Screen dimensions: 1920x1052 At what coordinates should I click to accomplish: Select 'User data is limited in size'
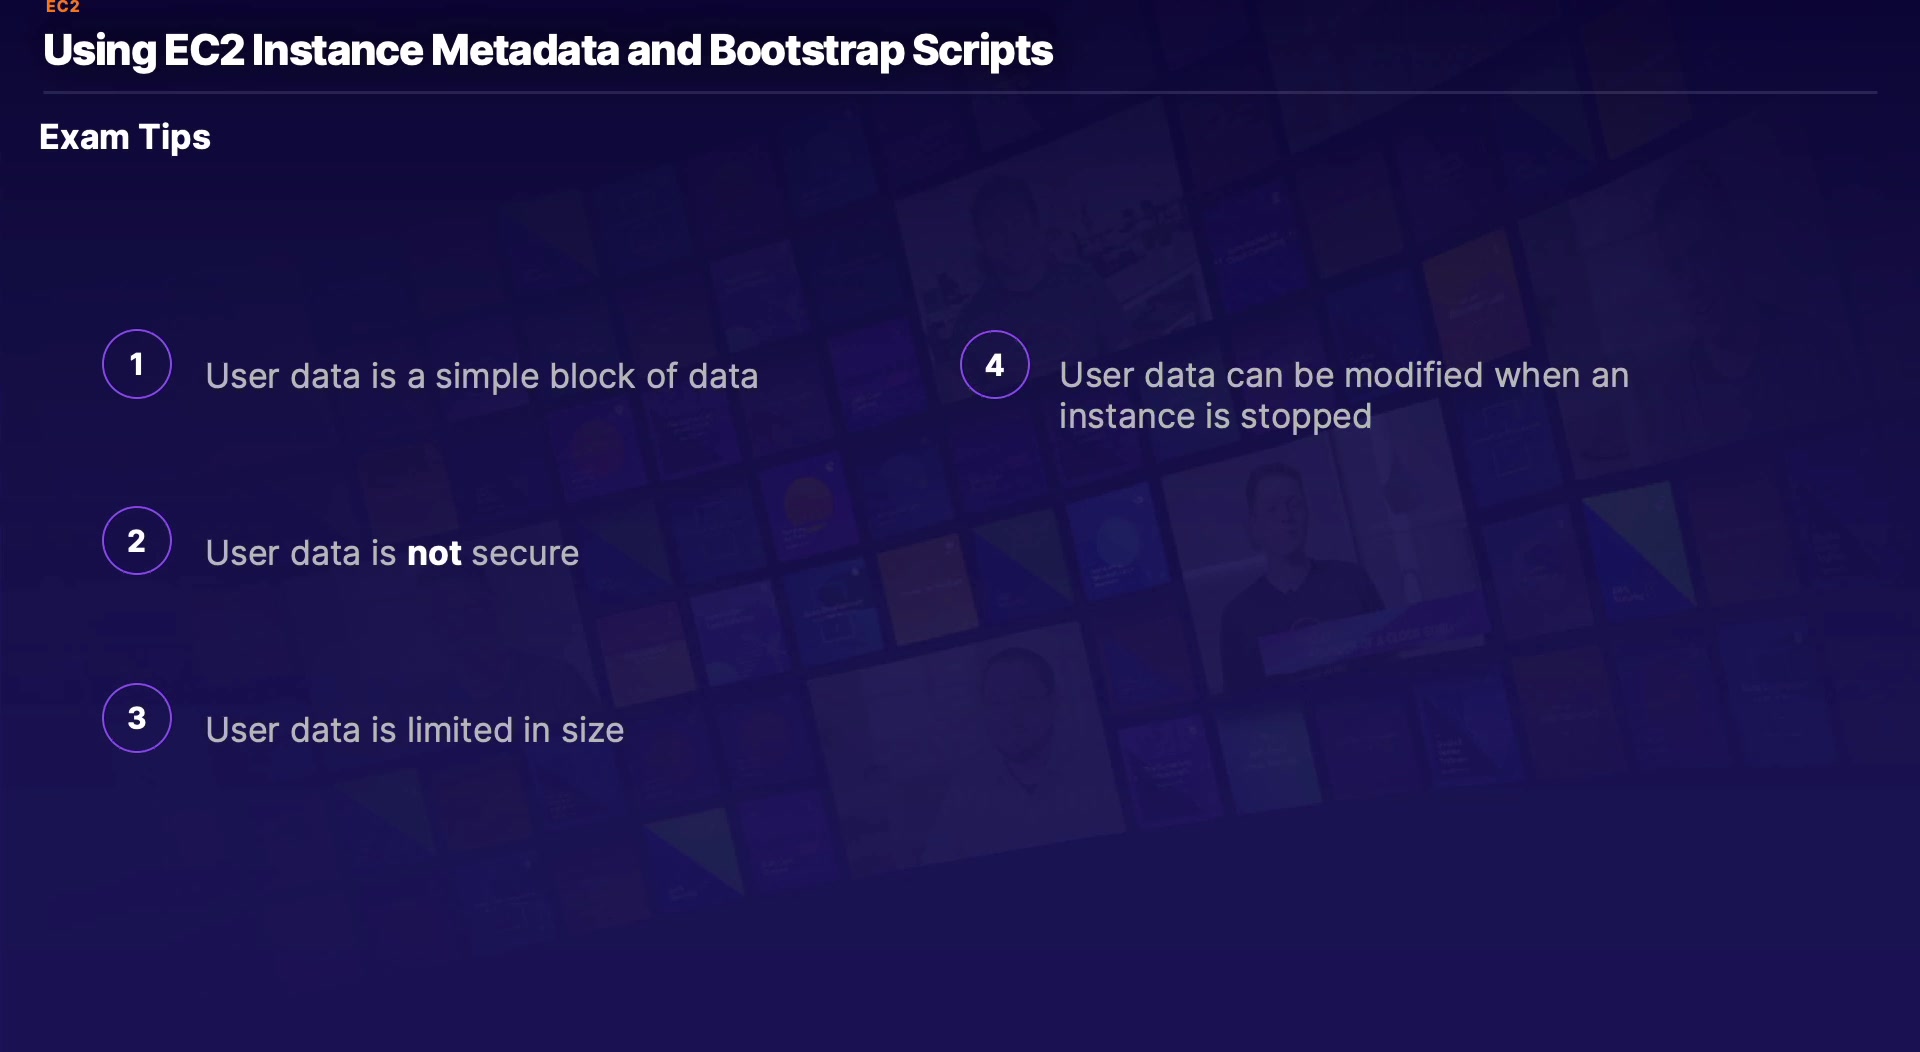click(414, 730)
